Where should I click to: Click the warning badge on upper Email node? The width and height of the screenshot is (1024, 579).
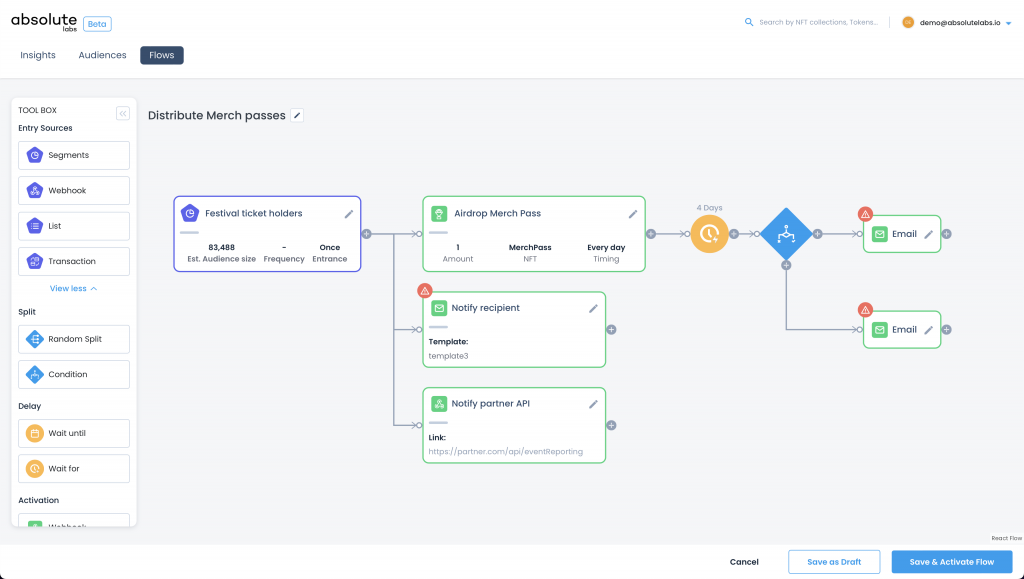[x=865, y=214]
